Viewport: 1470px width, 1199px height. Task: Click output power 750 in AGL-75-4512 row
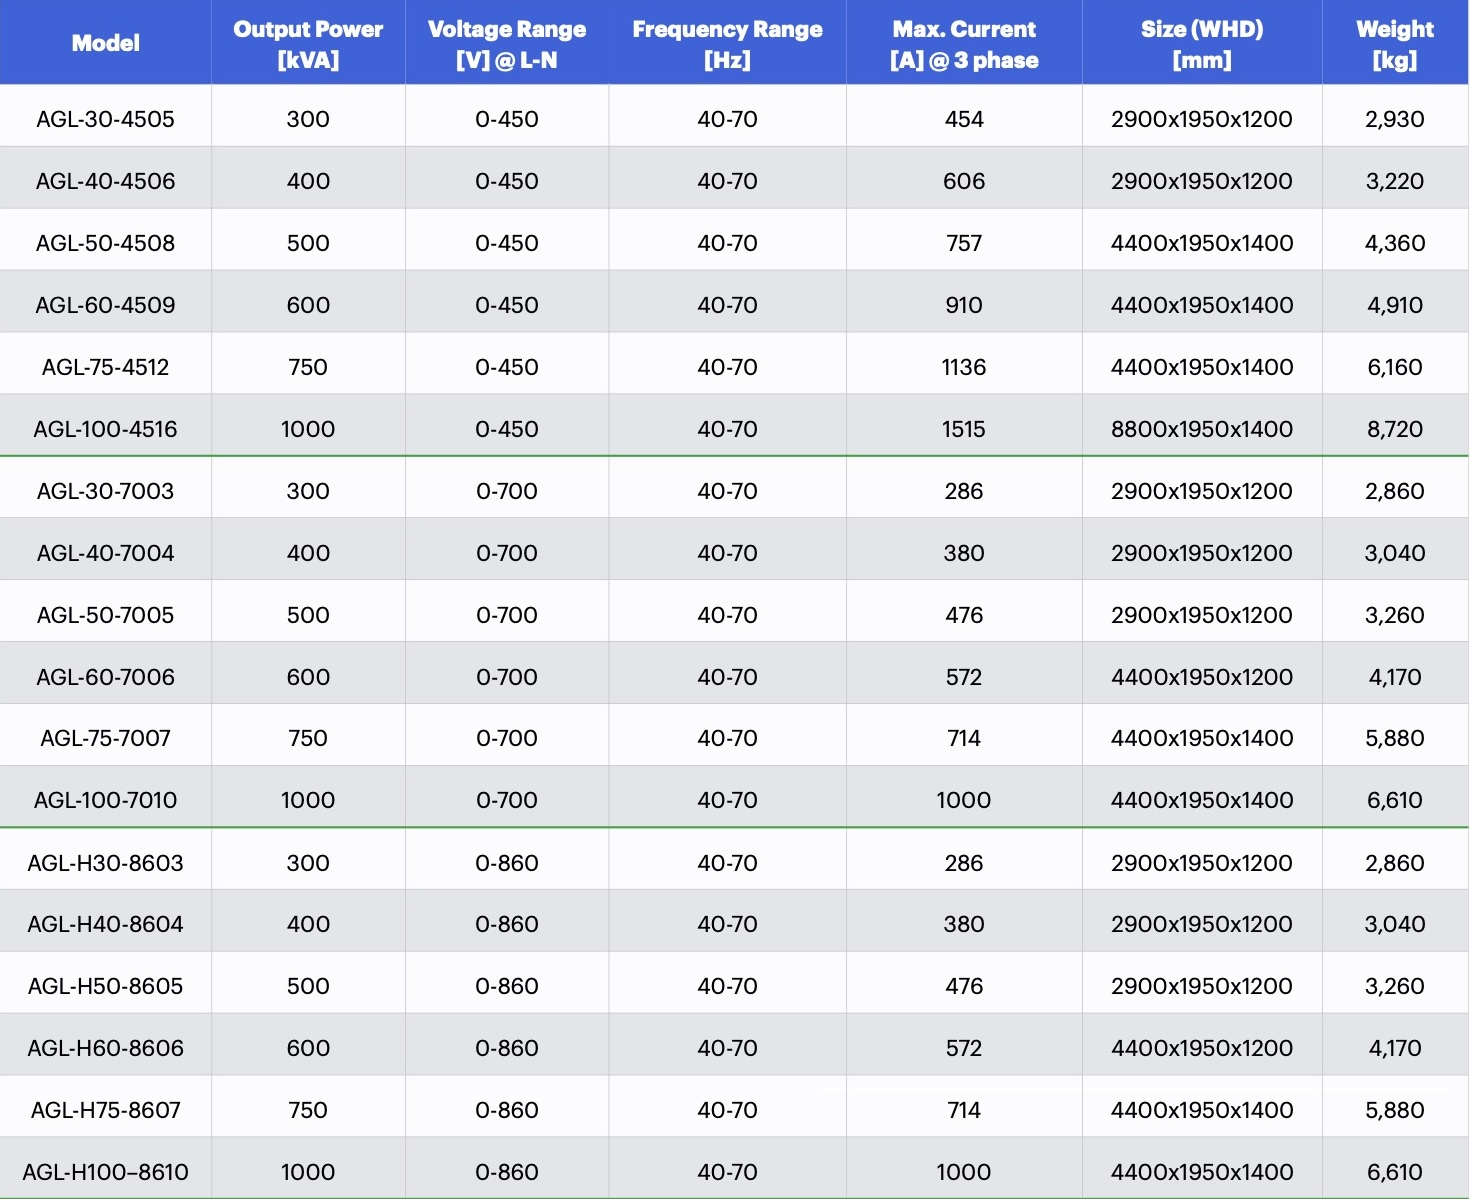click(308, 367)
